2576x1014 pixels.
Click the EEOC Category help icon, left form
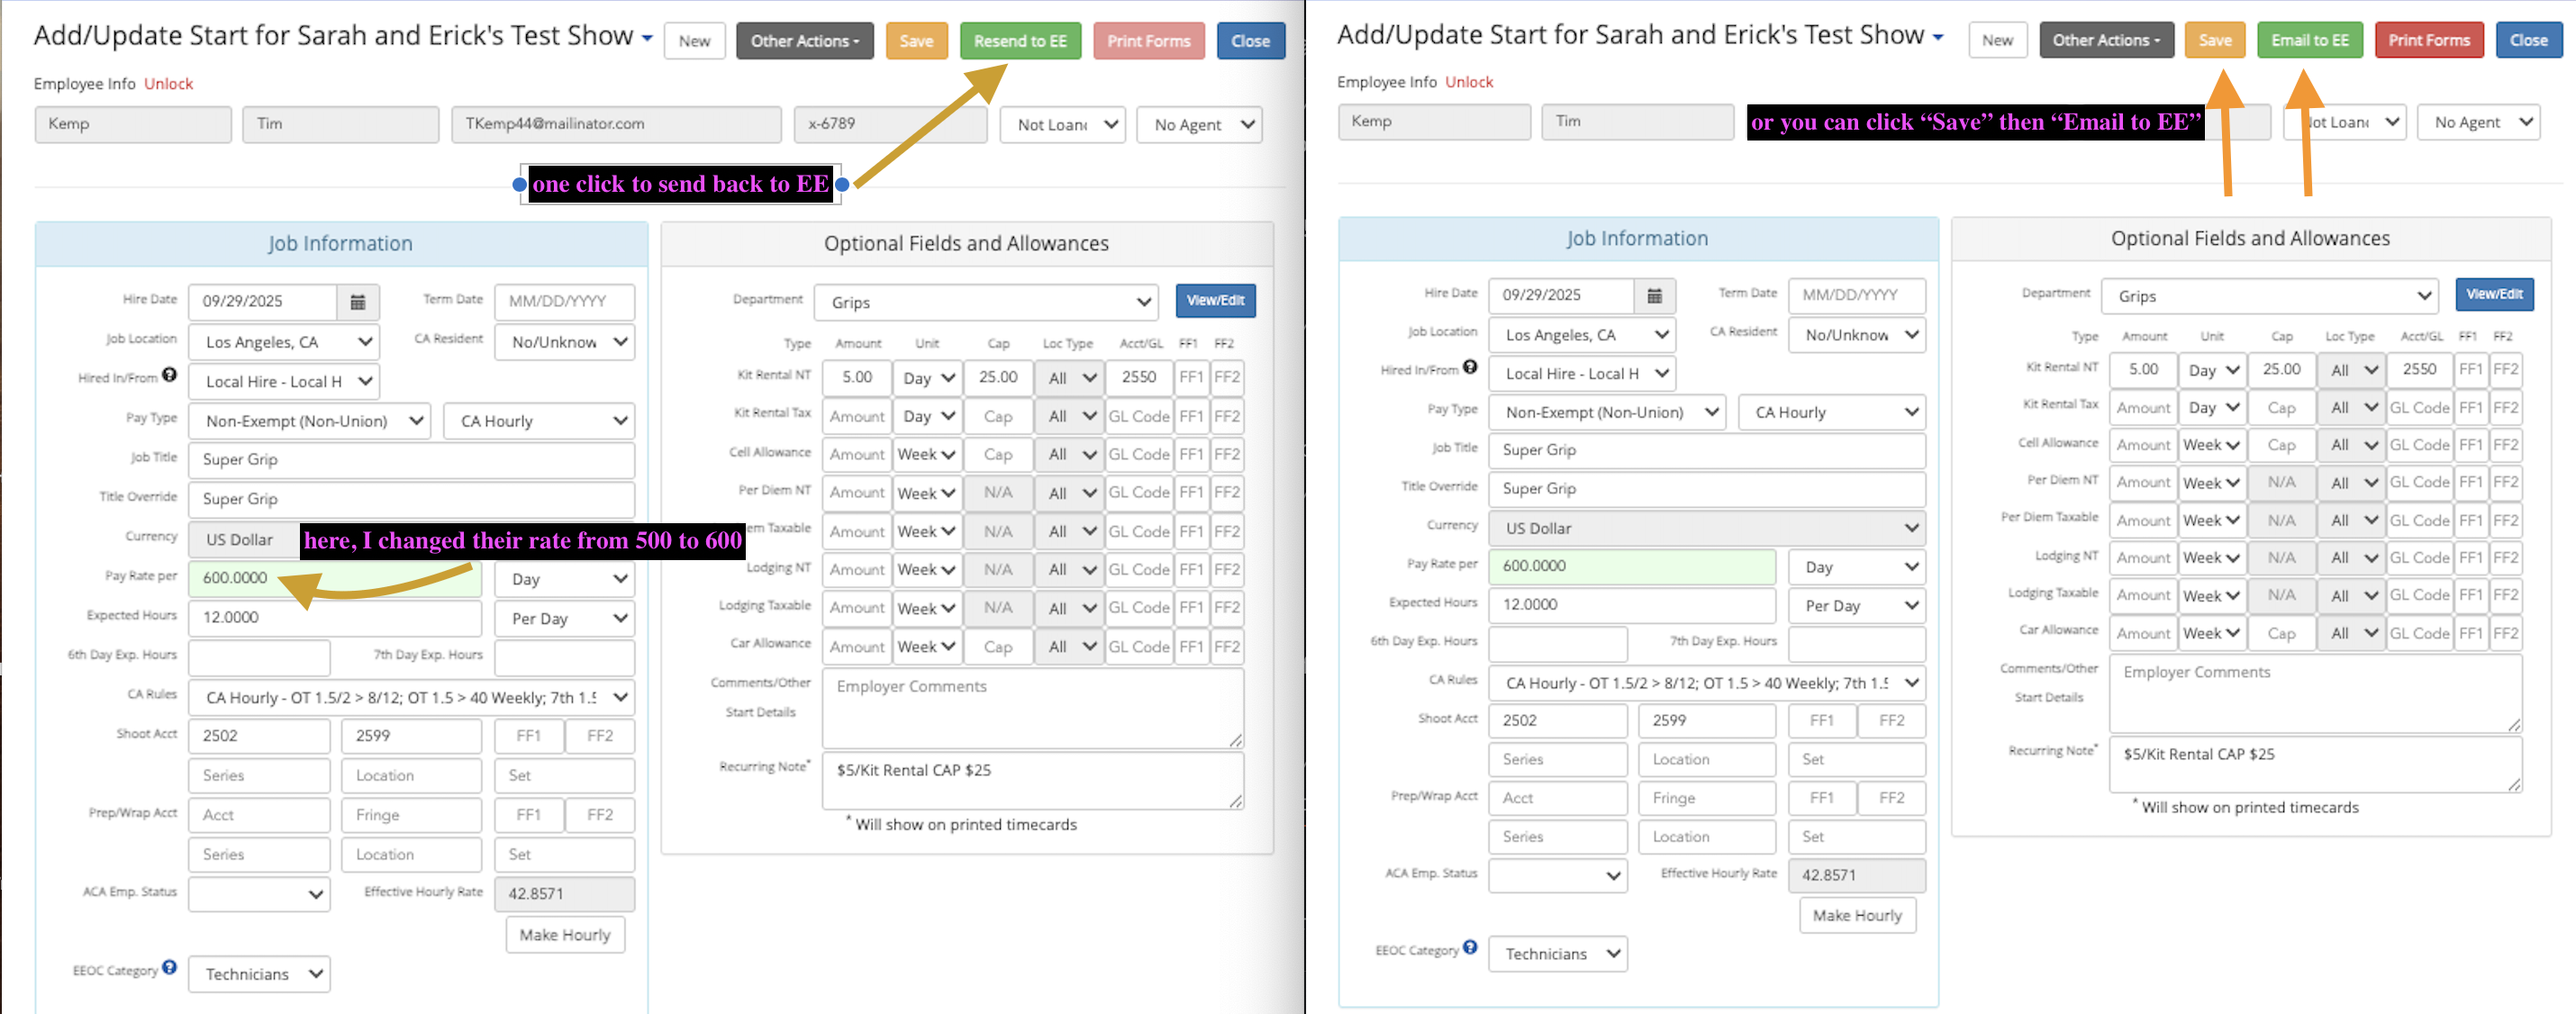170,968
